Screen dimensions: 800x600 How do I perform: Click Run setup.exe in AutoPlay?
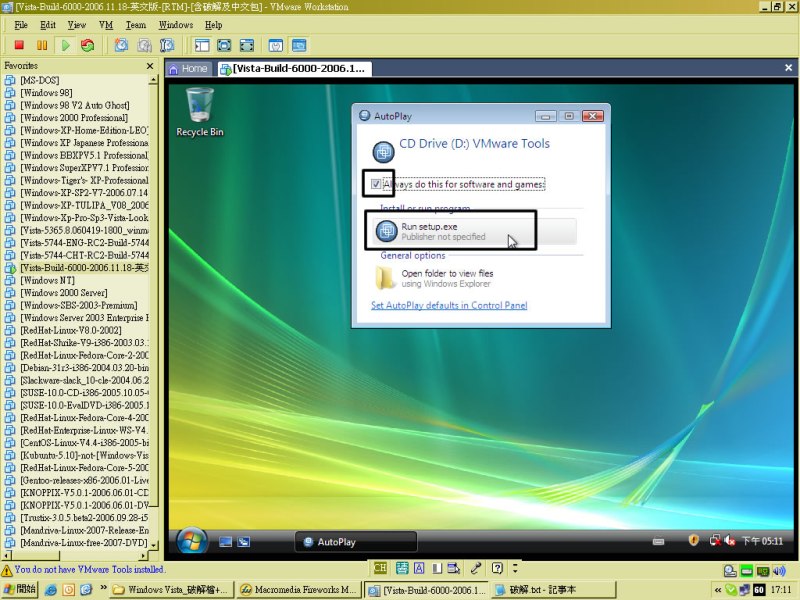pos(474,232)
